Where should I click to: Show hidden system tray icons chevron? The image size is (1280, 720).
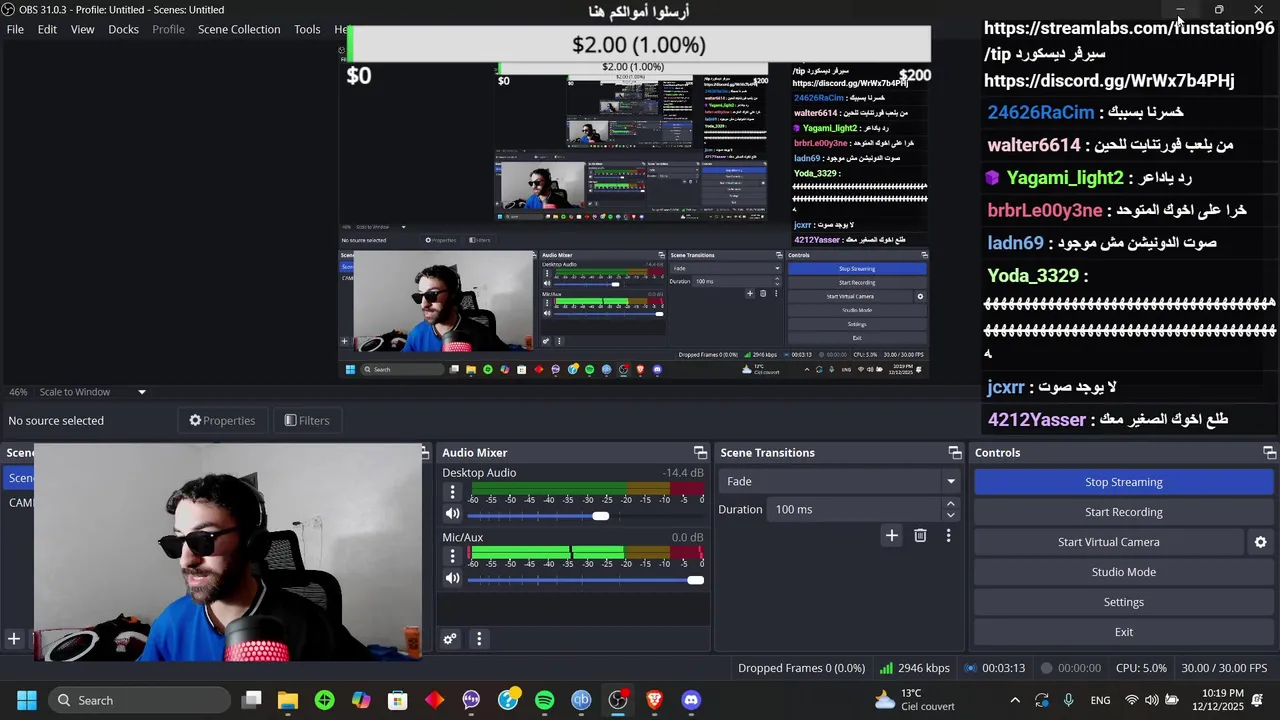tap(1015, 700)
